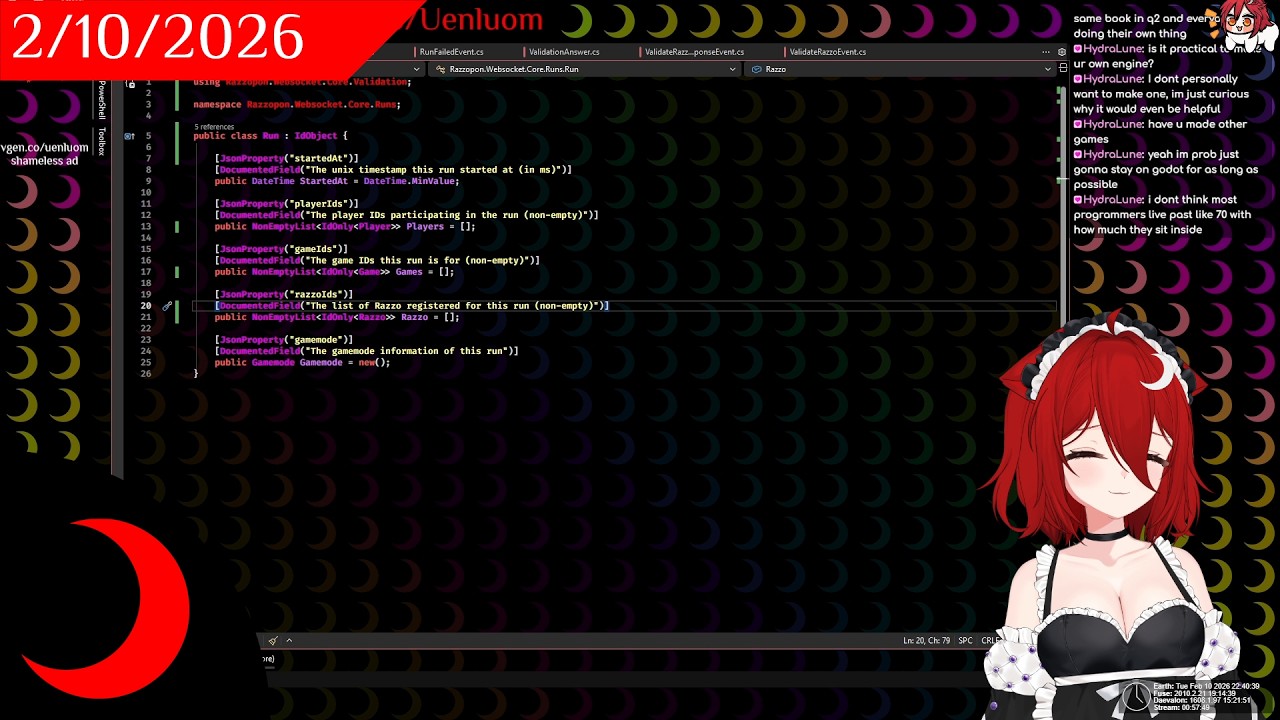Viewport: 1280px width, 720px height.
Task: Select the ValidateRazz...ponseEvent.cs tab
Action: pos(694,52)
